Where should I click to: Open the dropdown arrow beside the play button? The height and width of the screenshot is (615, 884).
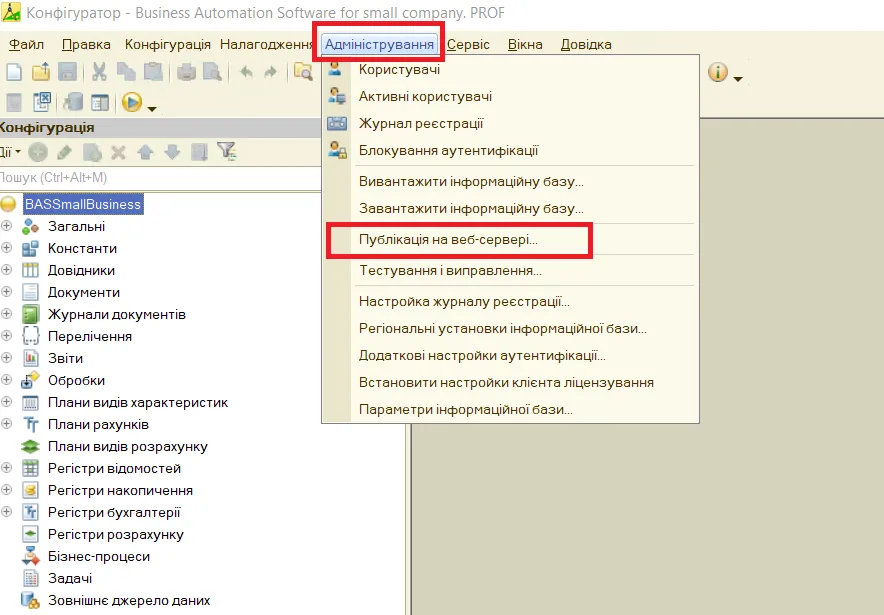tap(152, 106)
